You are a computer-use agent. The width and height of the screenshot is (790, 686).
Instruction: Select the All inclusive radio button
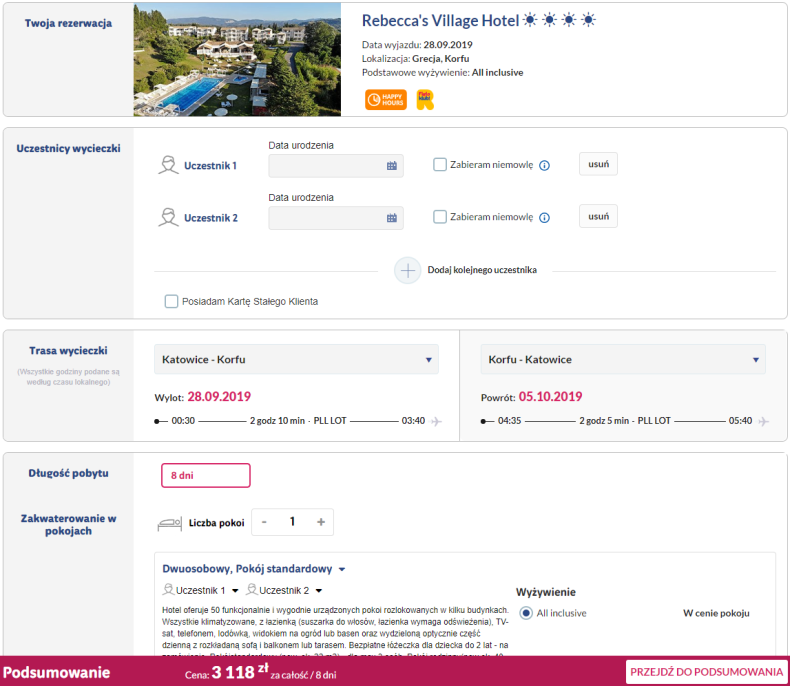pos(526,613)
